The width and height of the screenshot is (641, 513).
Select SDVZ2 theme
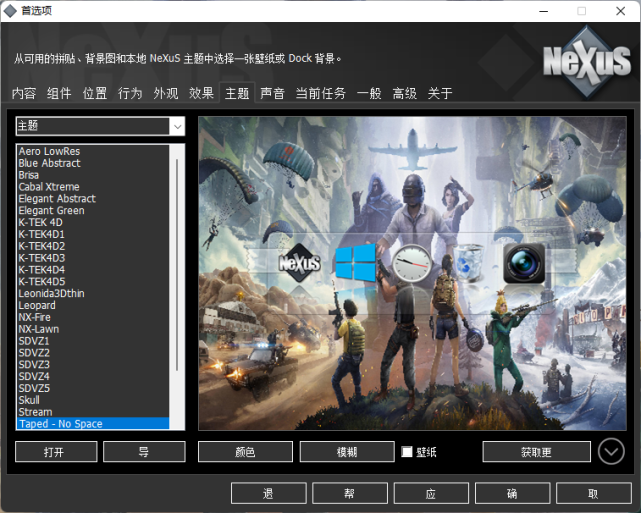(92, 353)
